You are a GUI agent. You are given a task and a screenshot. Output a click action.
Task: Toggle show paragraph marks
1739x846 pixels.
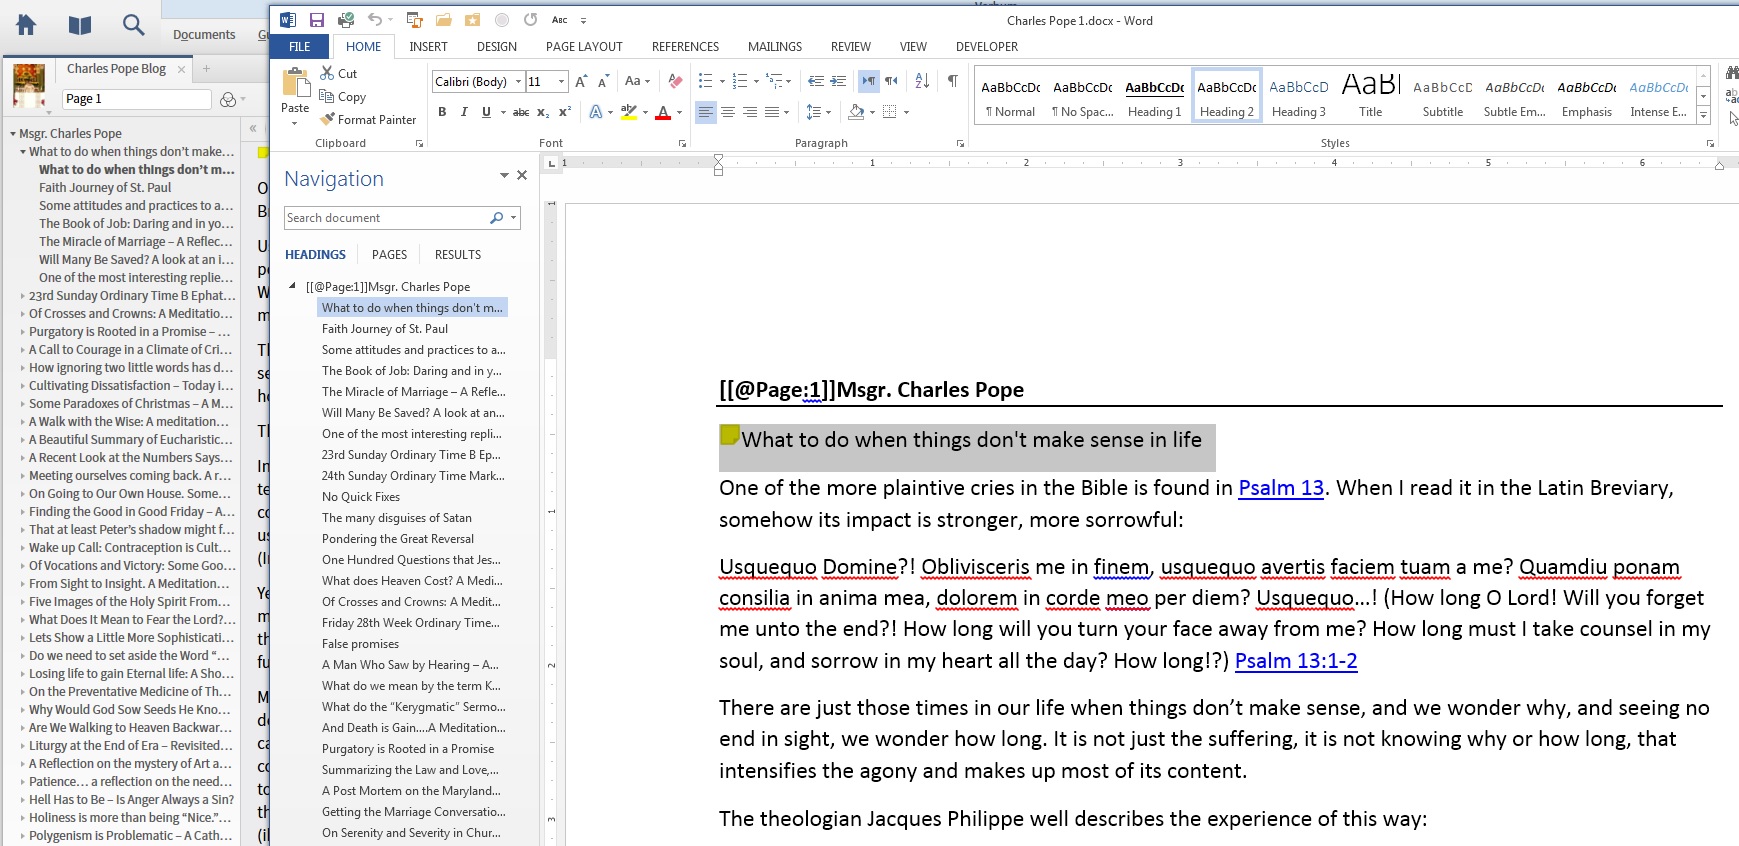click(953, 81)
